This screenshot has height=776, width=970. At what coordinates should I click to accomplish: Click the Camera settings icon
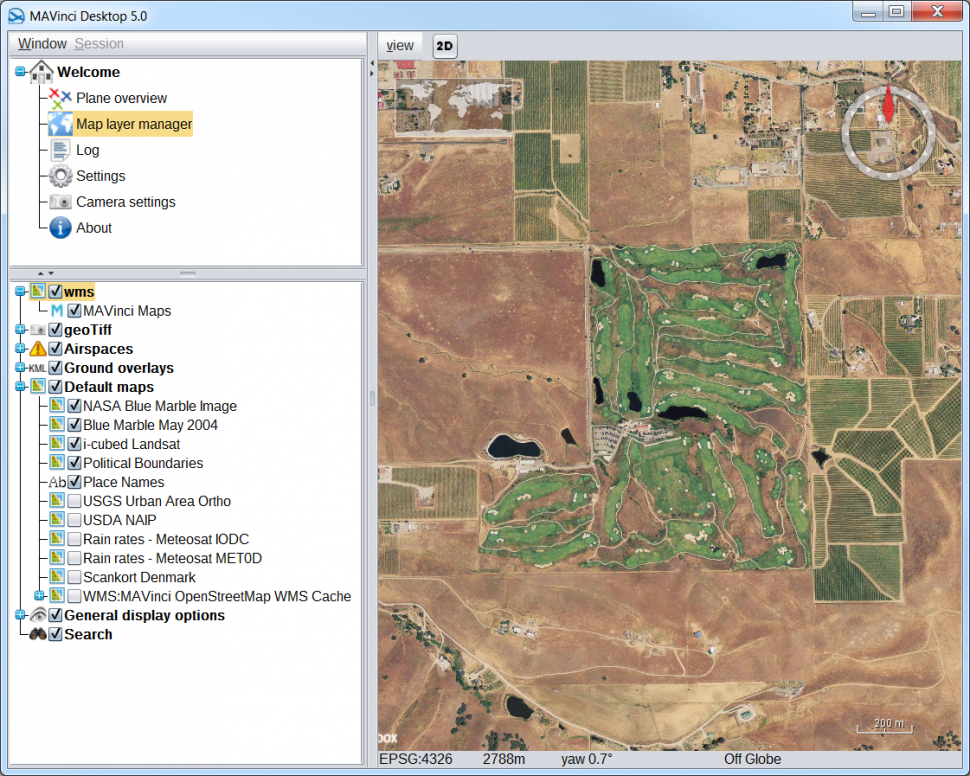point(60,202)
